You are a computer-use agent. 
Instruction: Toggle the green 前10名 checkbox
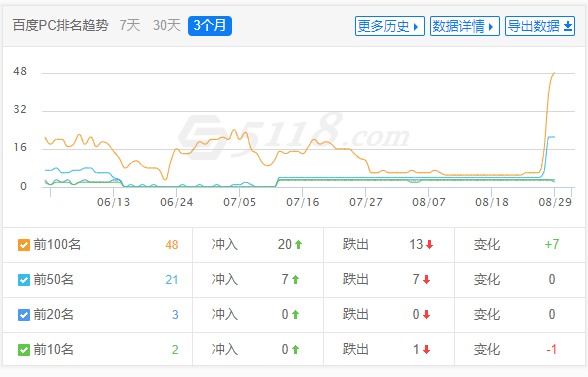24,350
